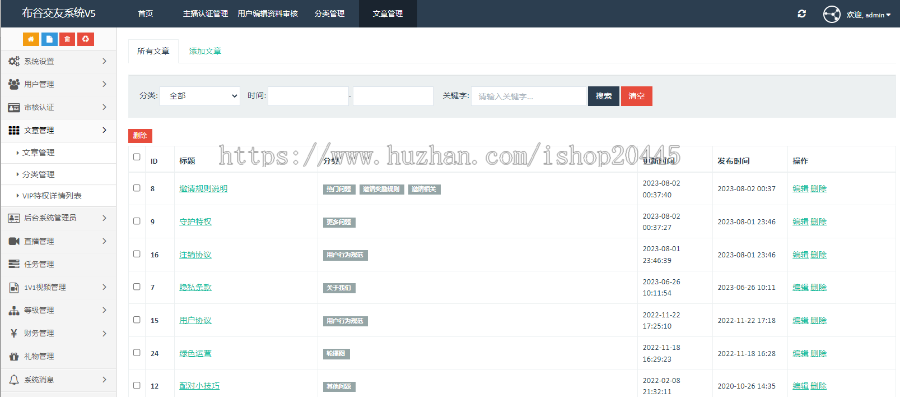Expand 系统设置 with its chevron

(x=104, y=61)
